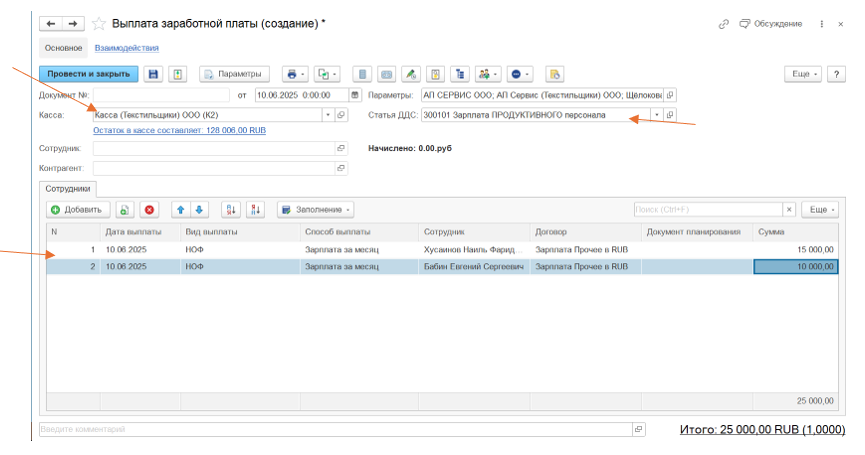
Task: Click the Save document floppy disk icon
Action: click(x=153, y=74)
